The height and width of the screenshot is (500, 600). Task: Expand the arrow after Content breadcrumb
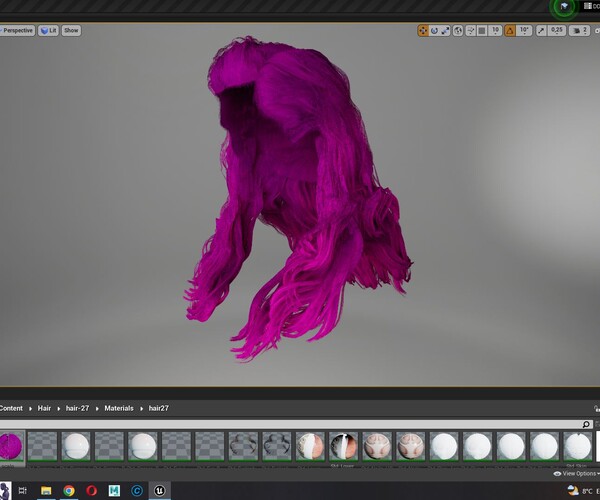[x=30, y=409]
